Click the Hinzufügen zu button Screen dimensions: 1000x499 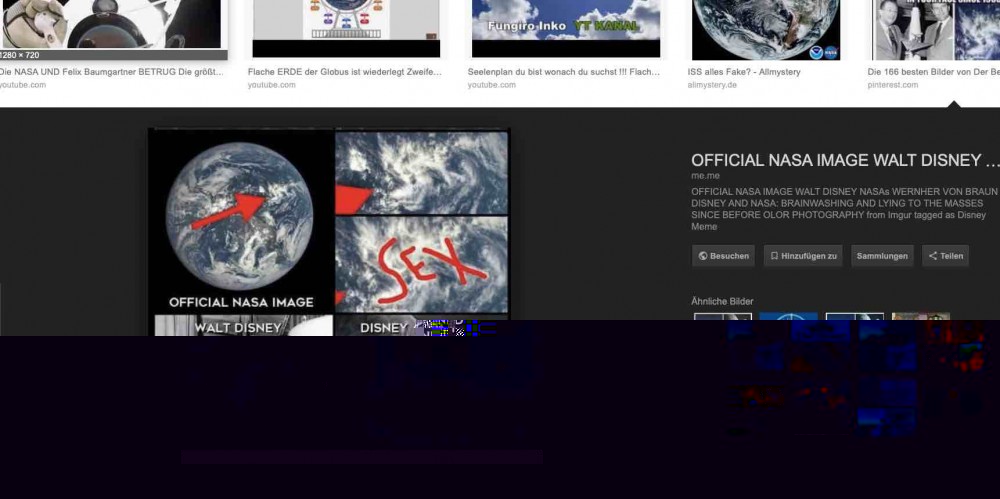coord(803,256)
